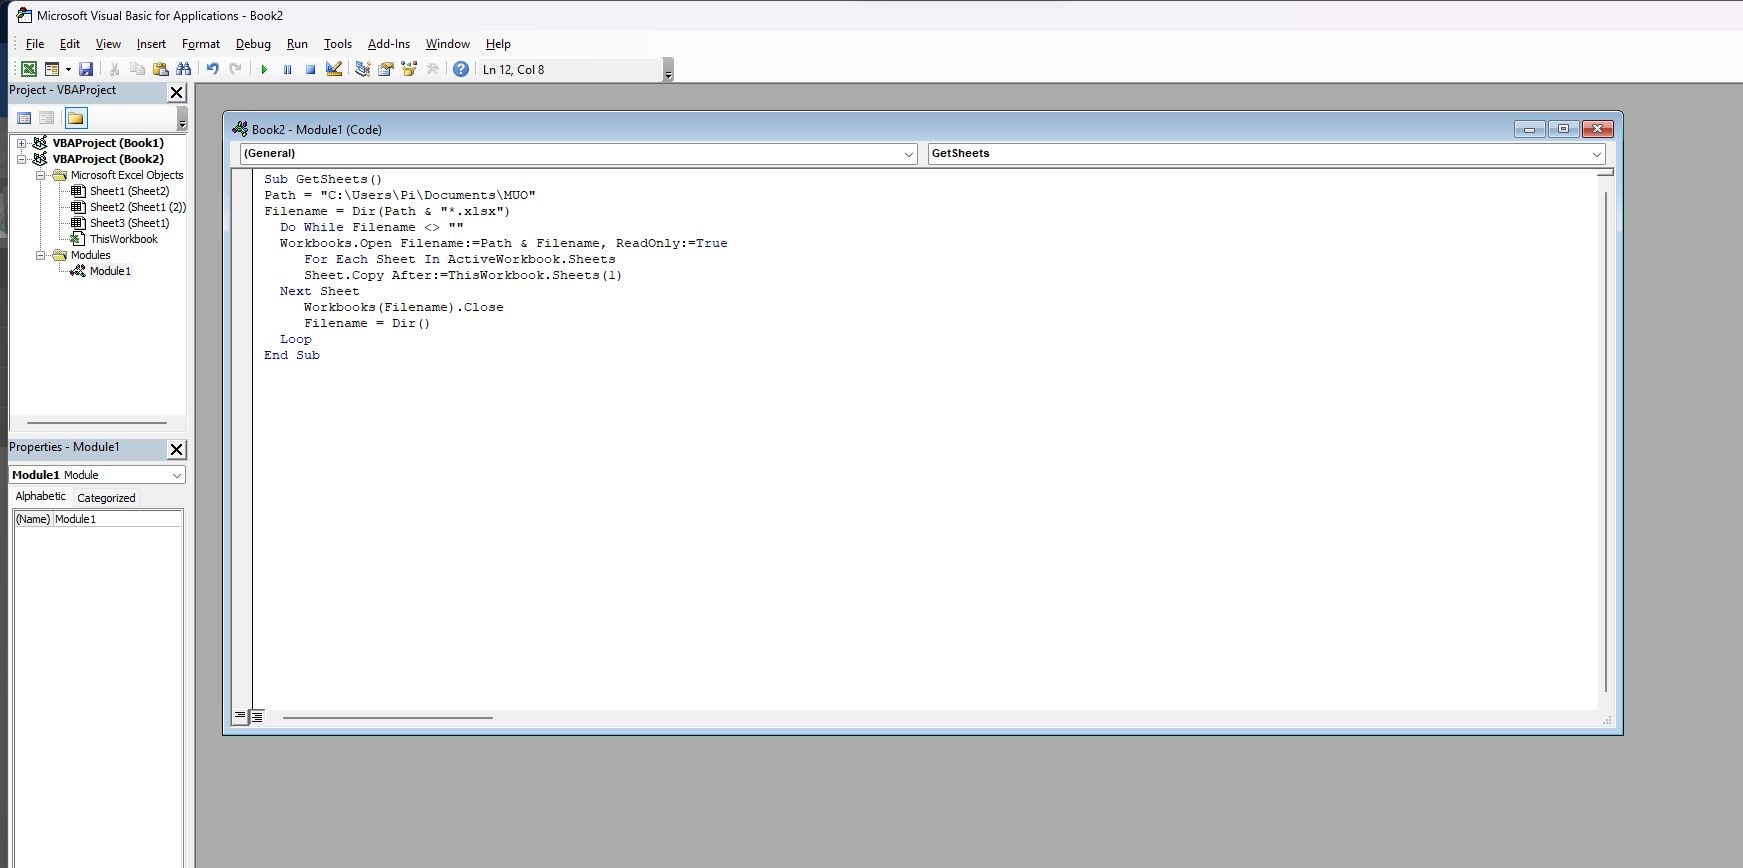1743x868 pixels.
Task: Select VBAProject (Book2) in the tree
Action: click(108, 159)
